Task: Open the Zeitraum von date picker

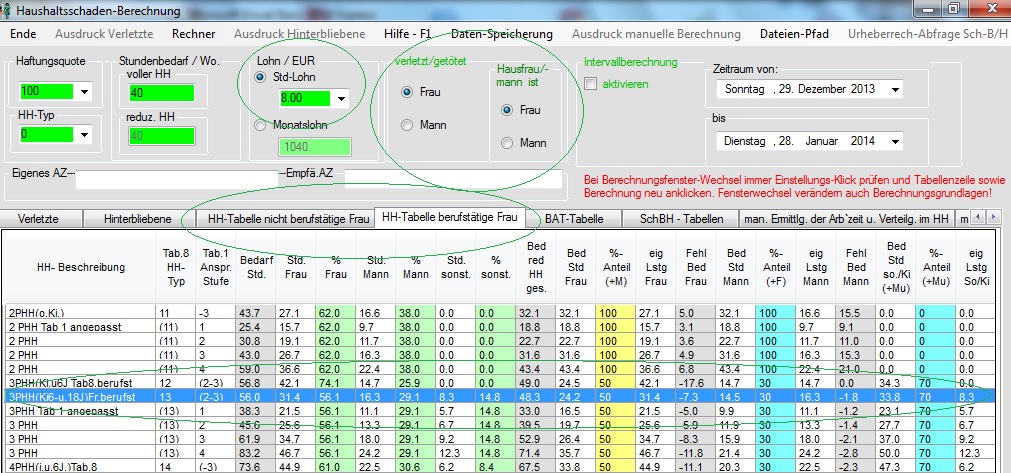Action: (x=892, y=90)
